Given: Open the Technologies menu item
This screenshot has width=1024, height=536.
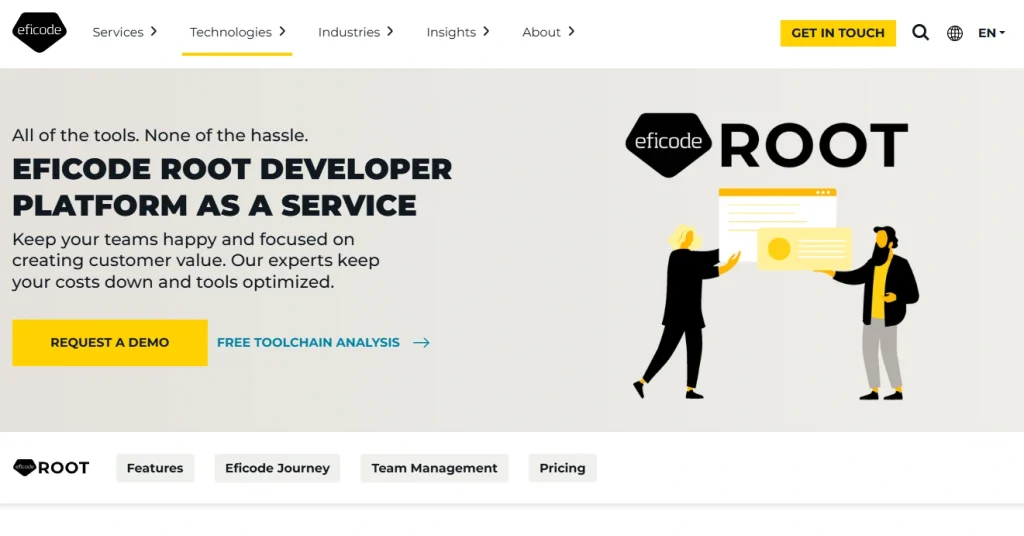Looking at the screenshot, I should click(231, 32).
